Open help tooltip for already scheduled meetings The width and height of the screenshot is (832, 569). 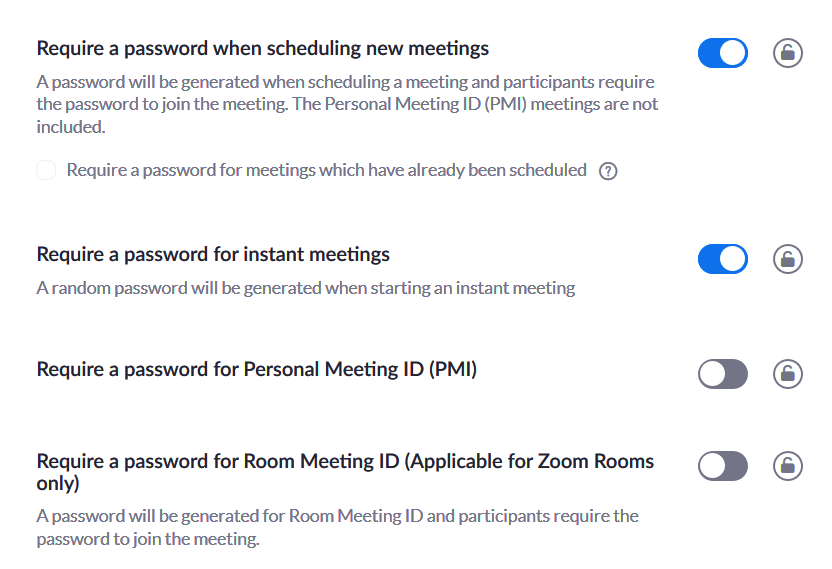pyautogui.click(x=608, y=171)
